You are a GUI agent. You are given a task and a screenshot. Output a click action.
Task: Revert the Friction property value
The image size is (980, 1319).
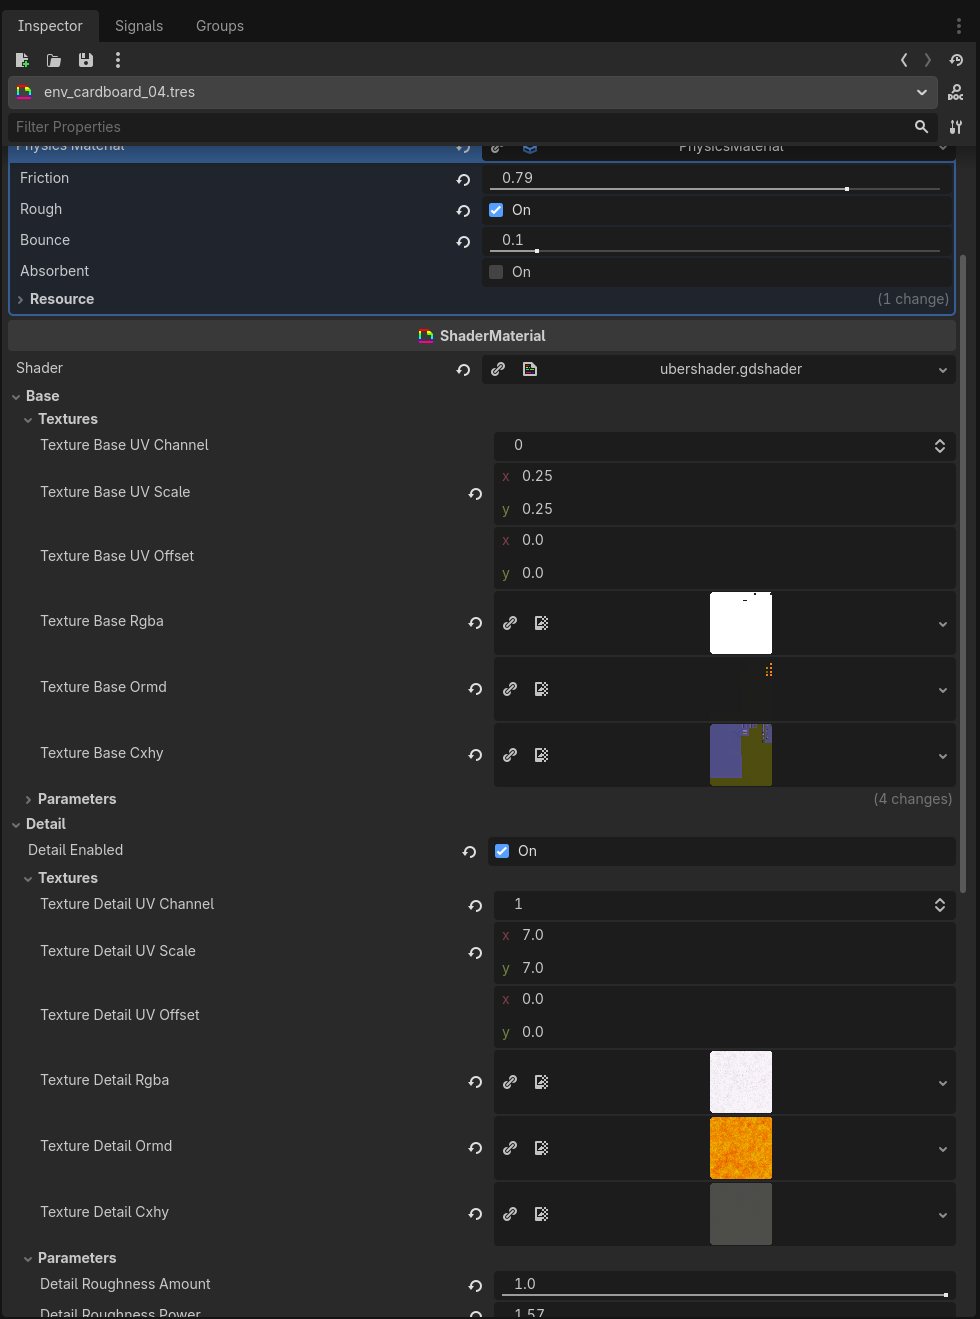(463, 180)
